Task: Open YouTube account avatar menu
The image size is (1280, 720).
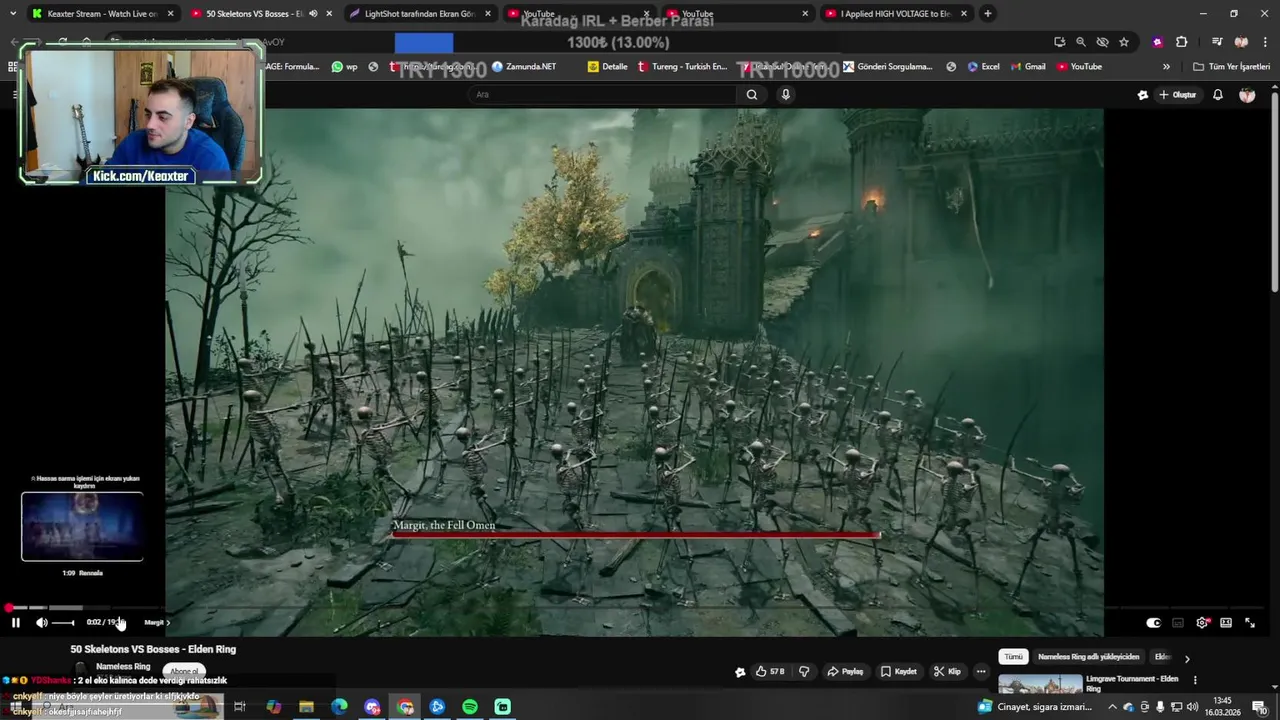Action: point(1247,95)
